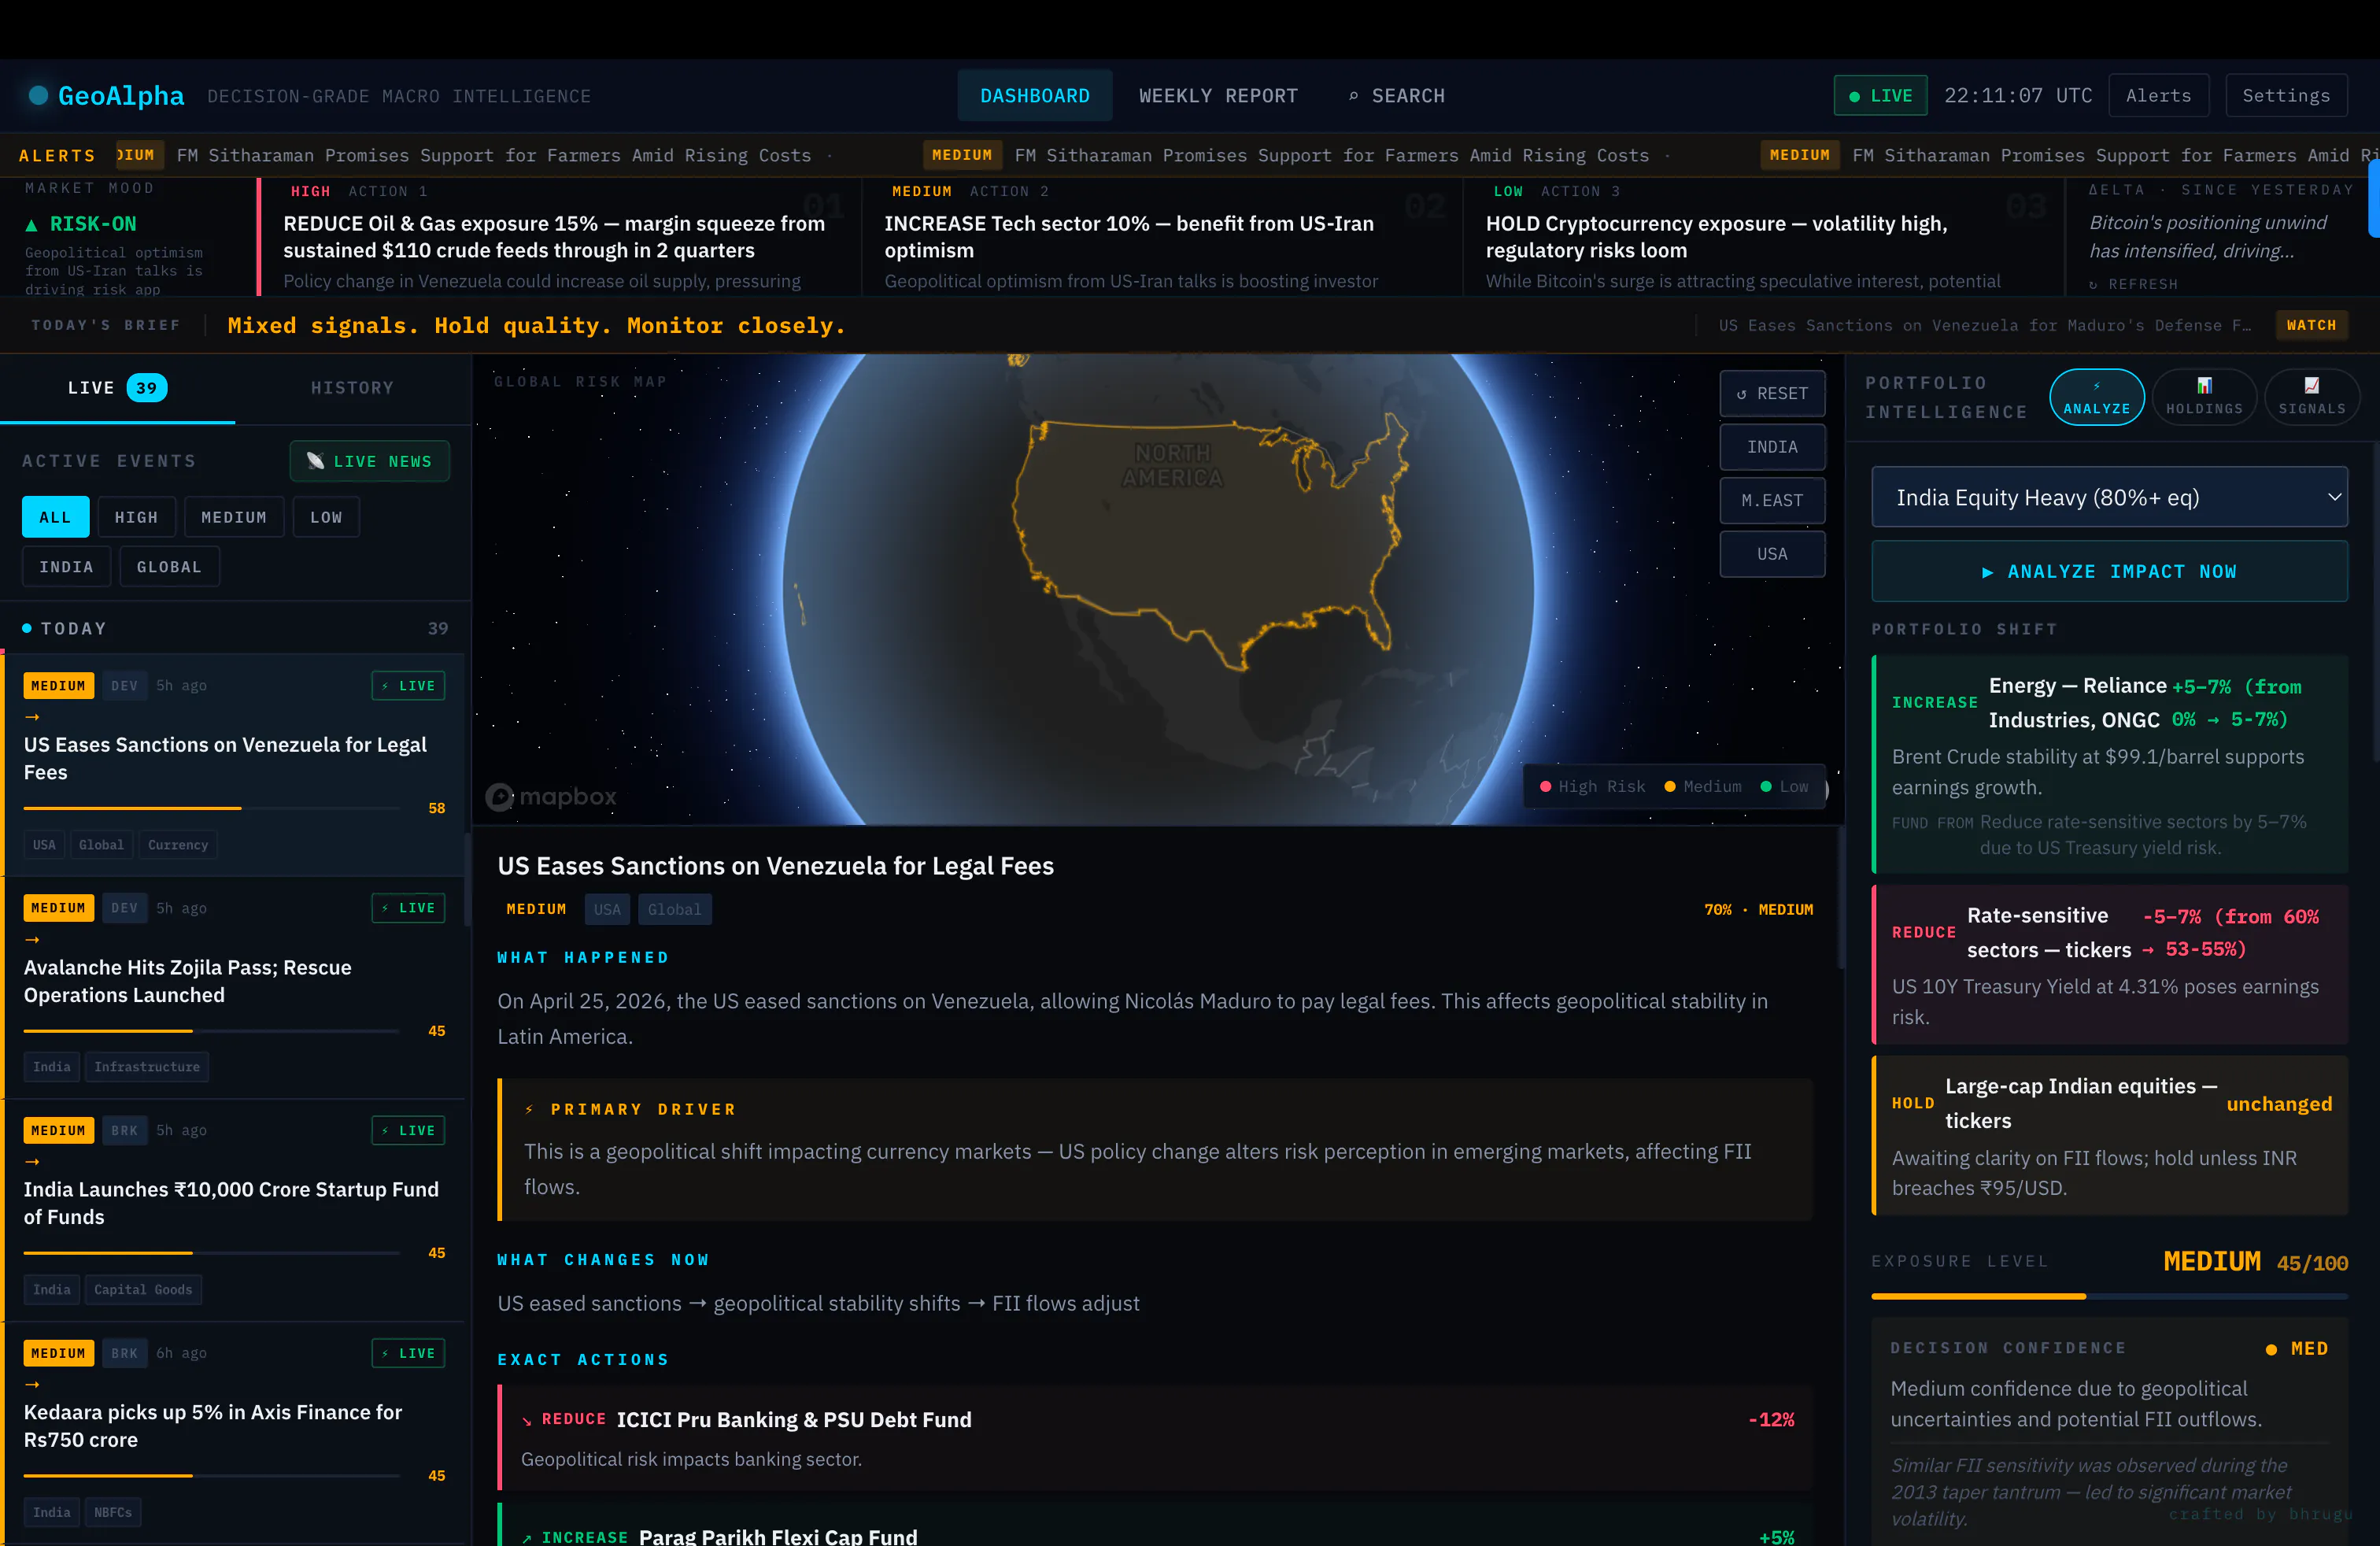Screen dimensions: 2380x1546
Task: Click the Infrastructure tag
Action: tap(147, 1067)
